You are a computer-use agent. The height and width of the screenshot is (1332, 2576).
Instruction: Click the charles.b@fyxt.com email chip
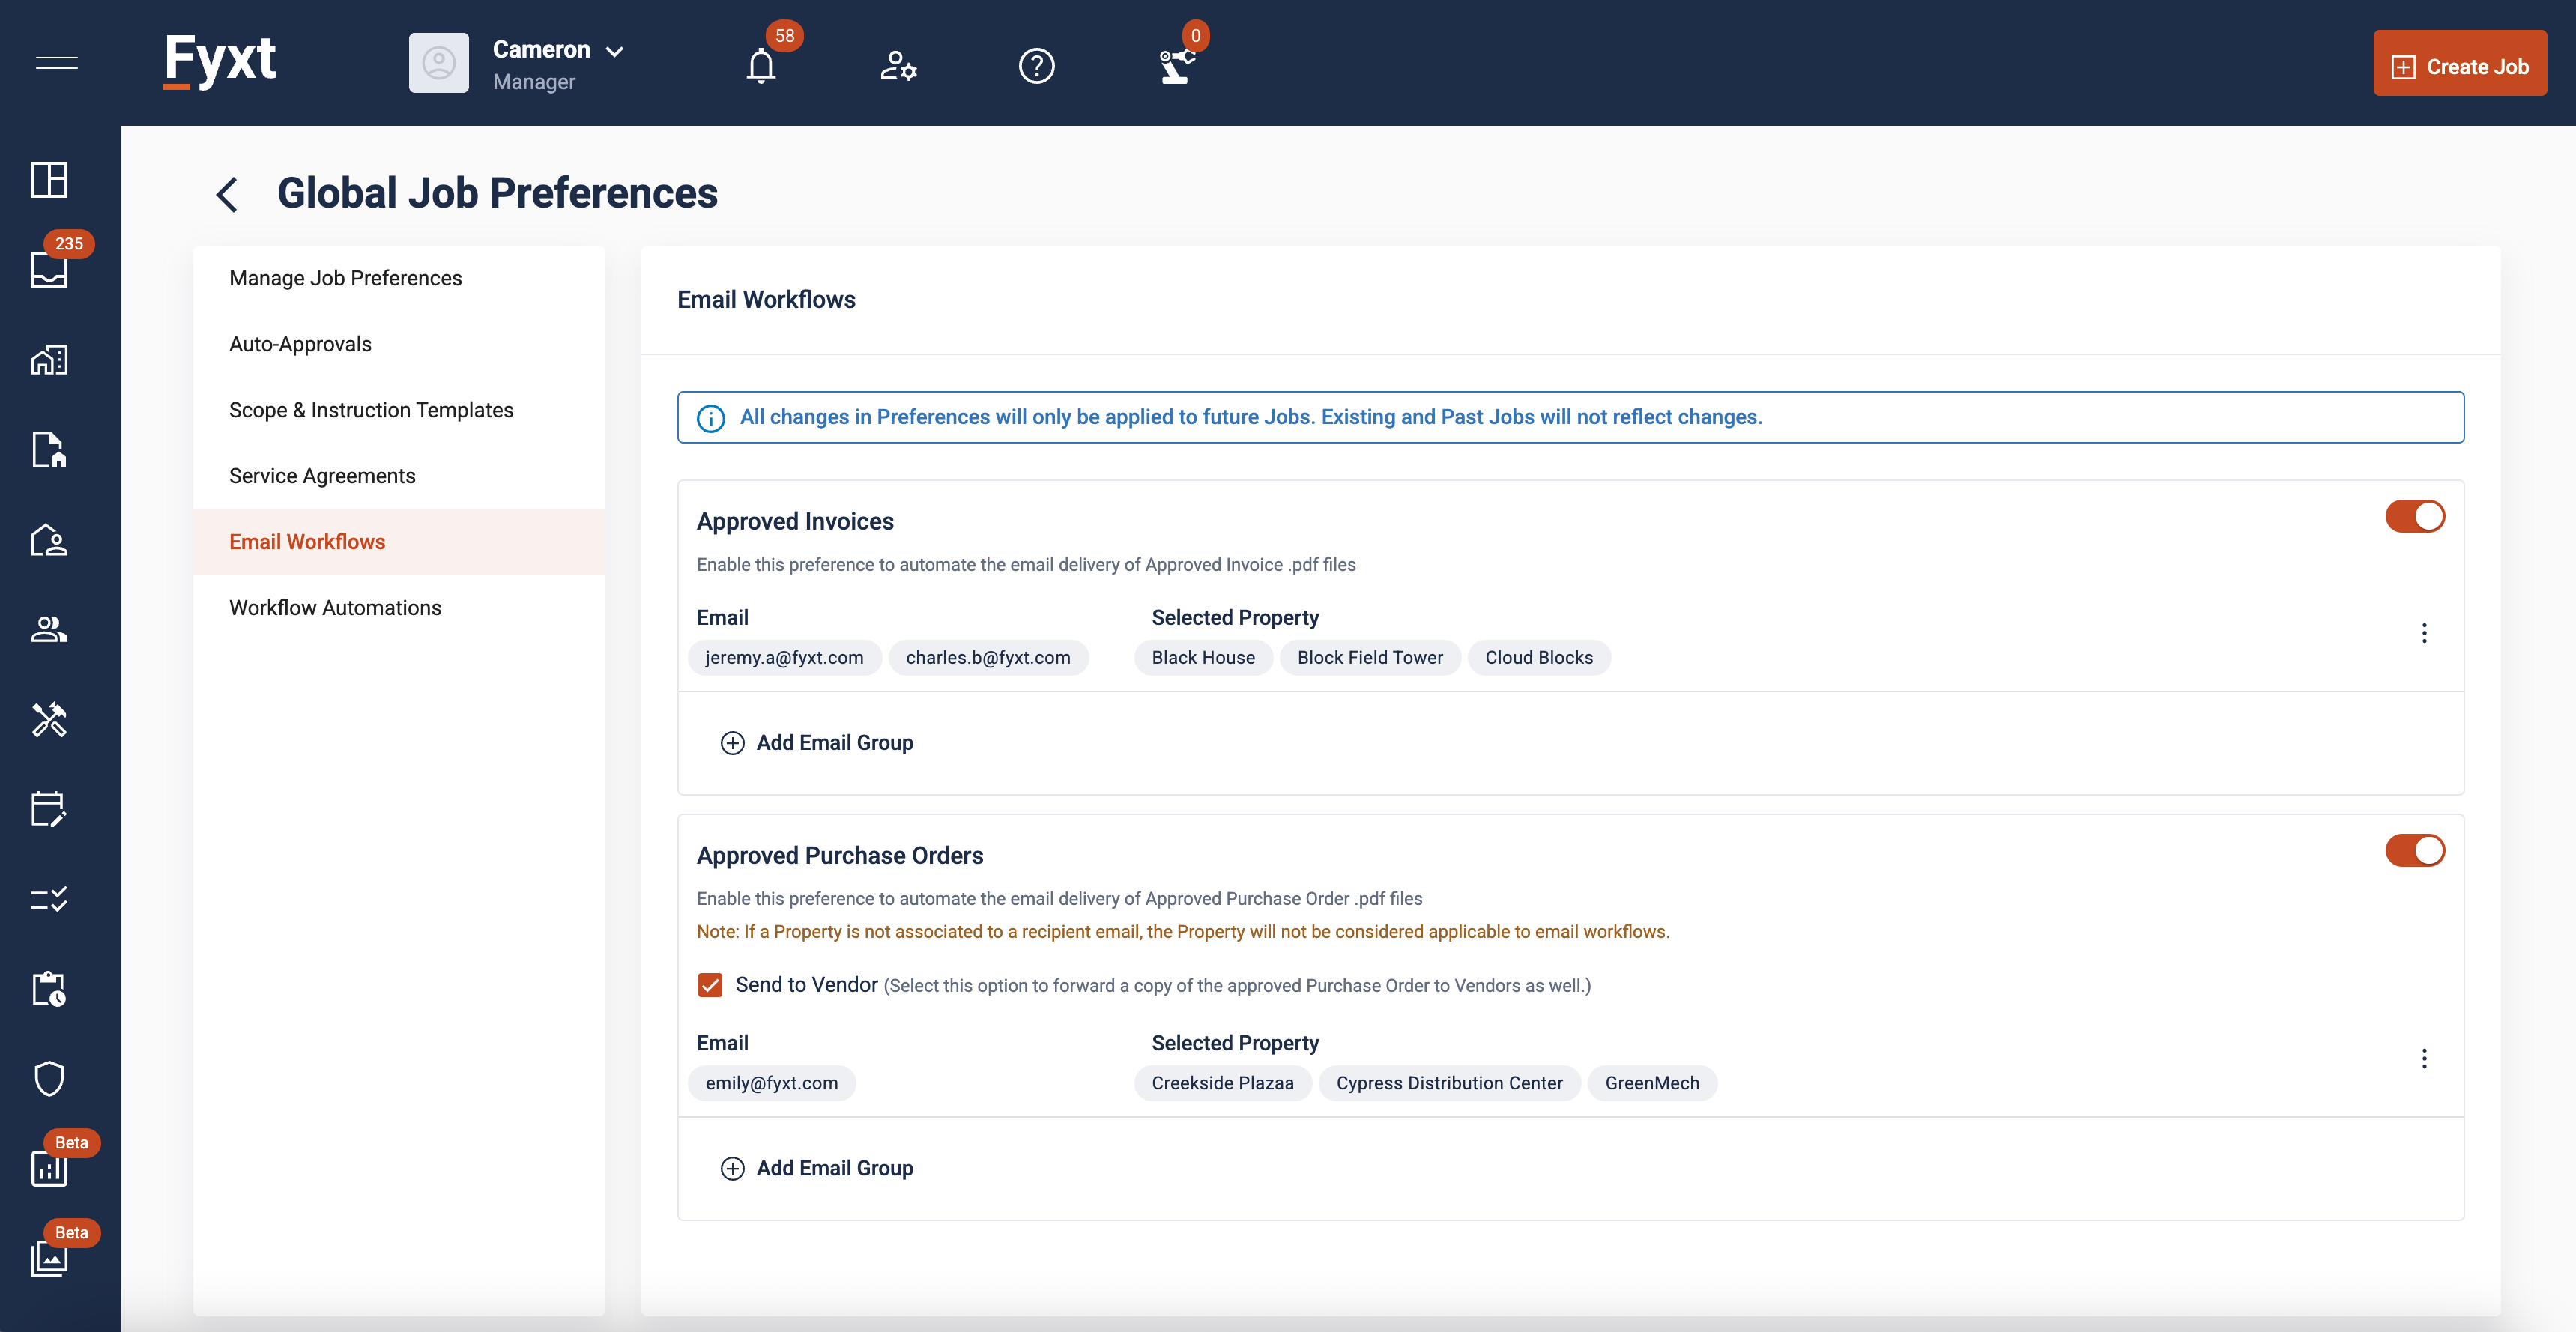(988, 658)
